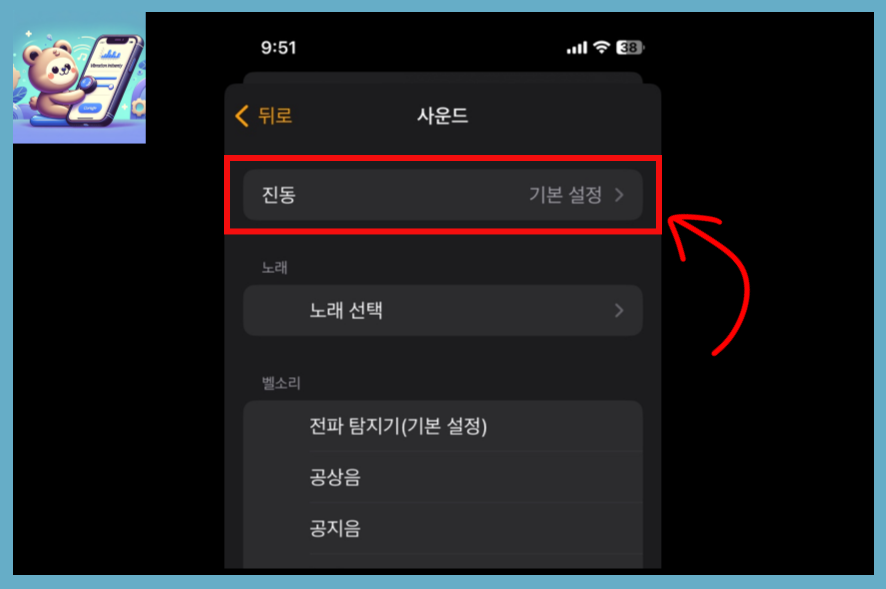Viewport: 886px width, 589px height.
Task: Expand the chevron beside 기본 설정
Action: click(x=619, y=195)
